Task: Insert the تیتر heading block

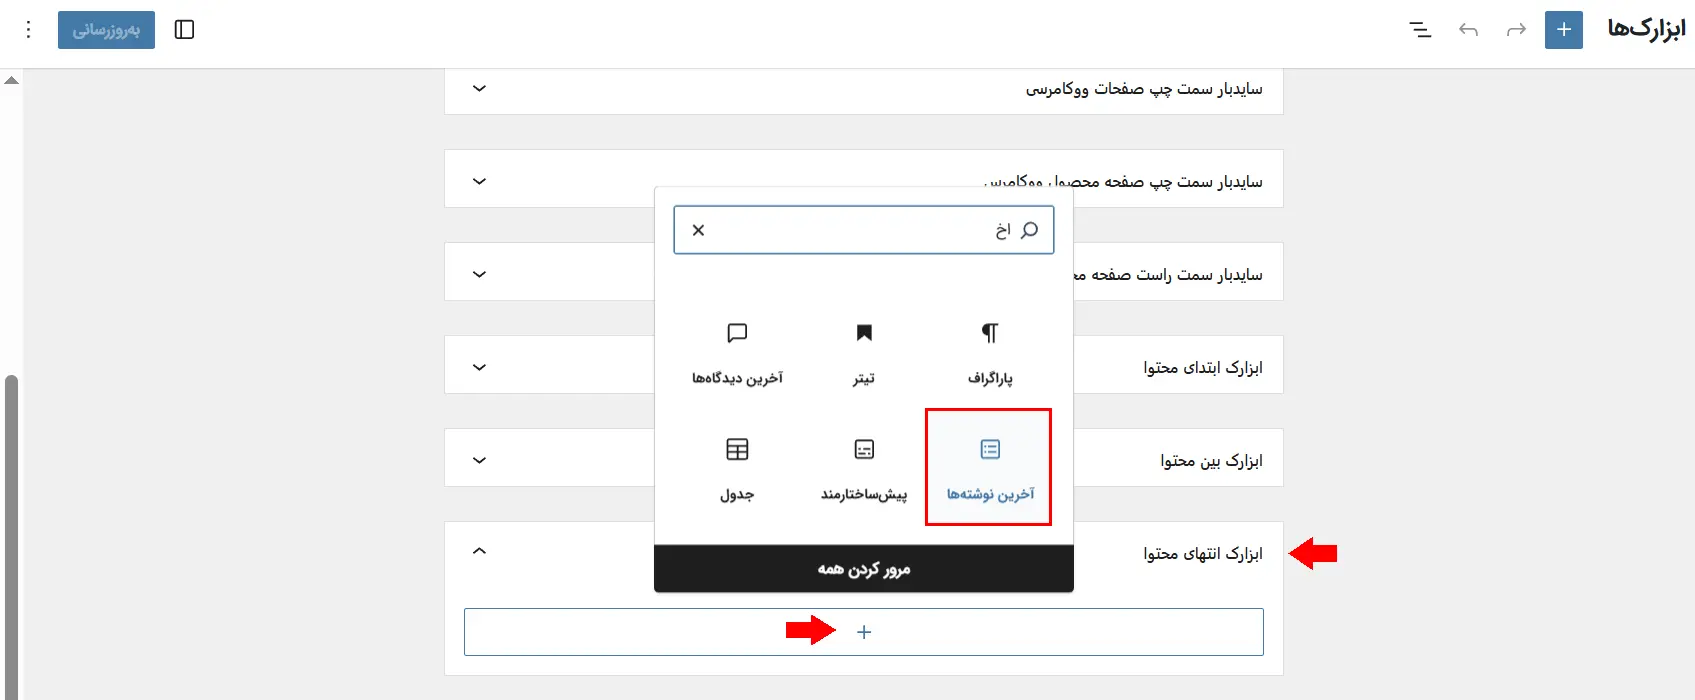Action: (864, 352)
